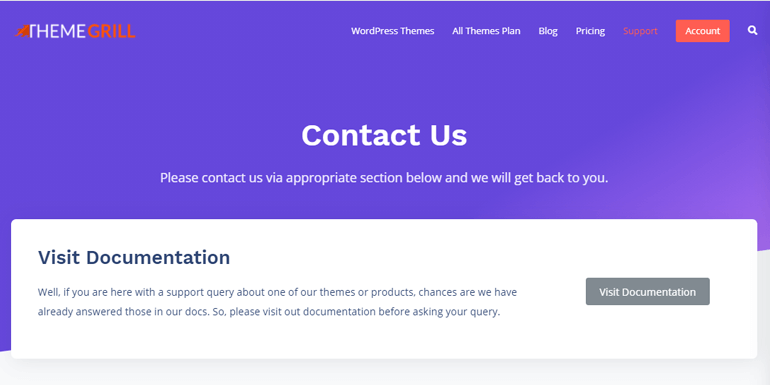Select the Visit Documentation card heading

[134, 257]
